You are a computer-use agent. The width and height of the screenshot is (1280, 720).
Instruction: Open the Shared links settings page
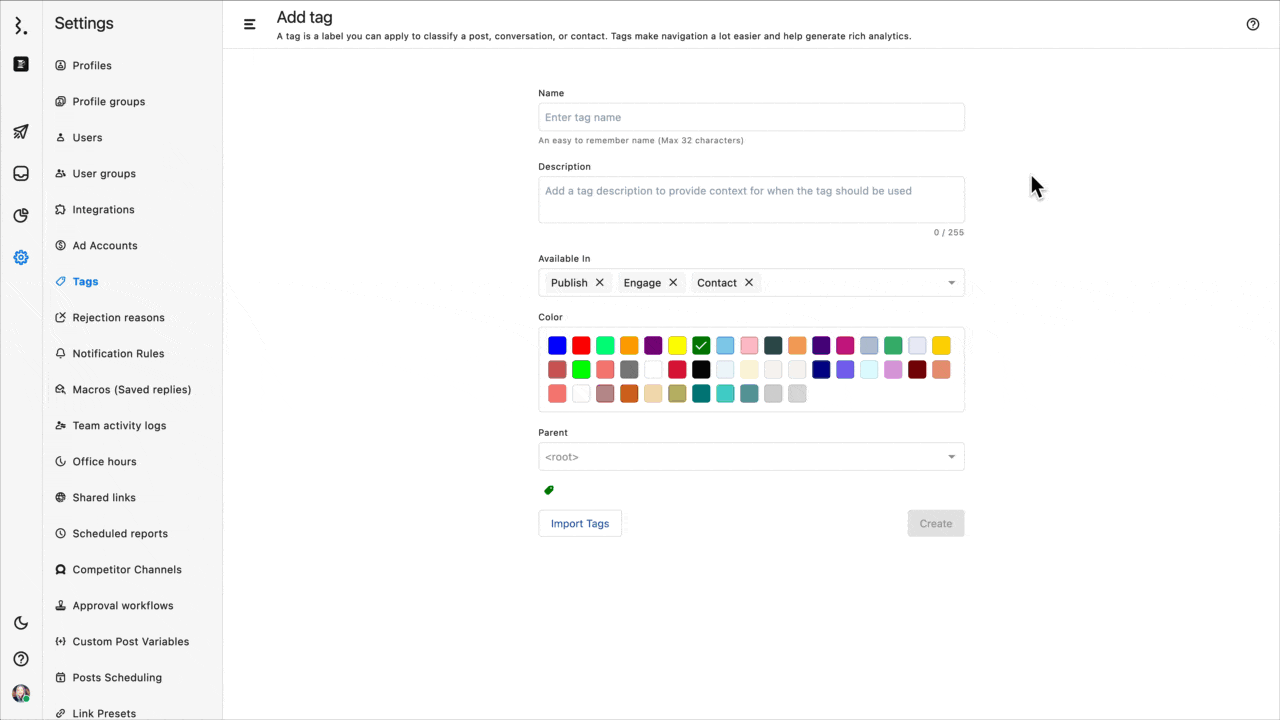[x=104, y=497]
